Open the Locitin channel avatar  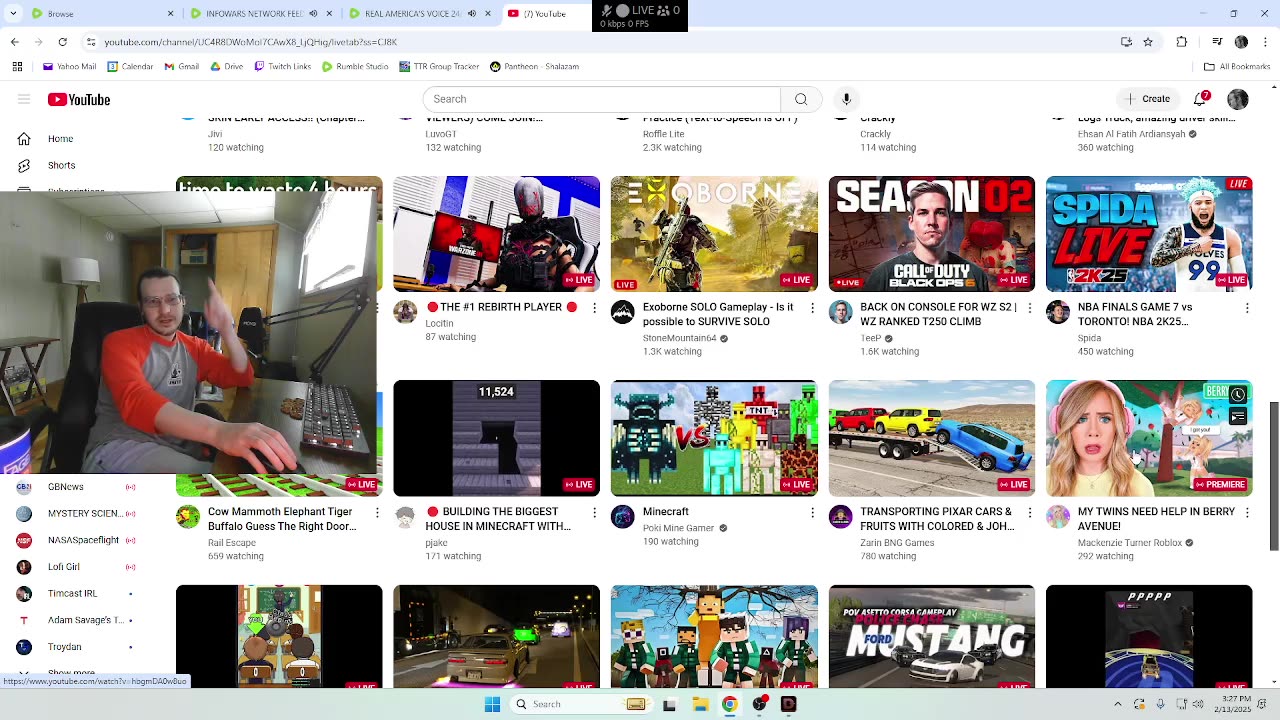tap(405, 312)
